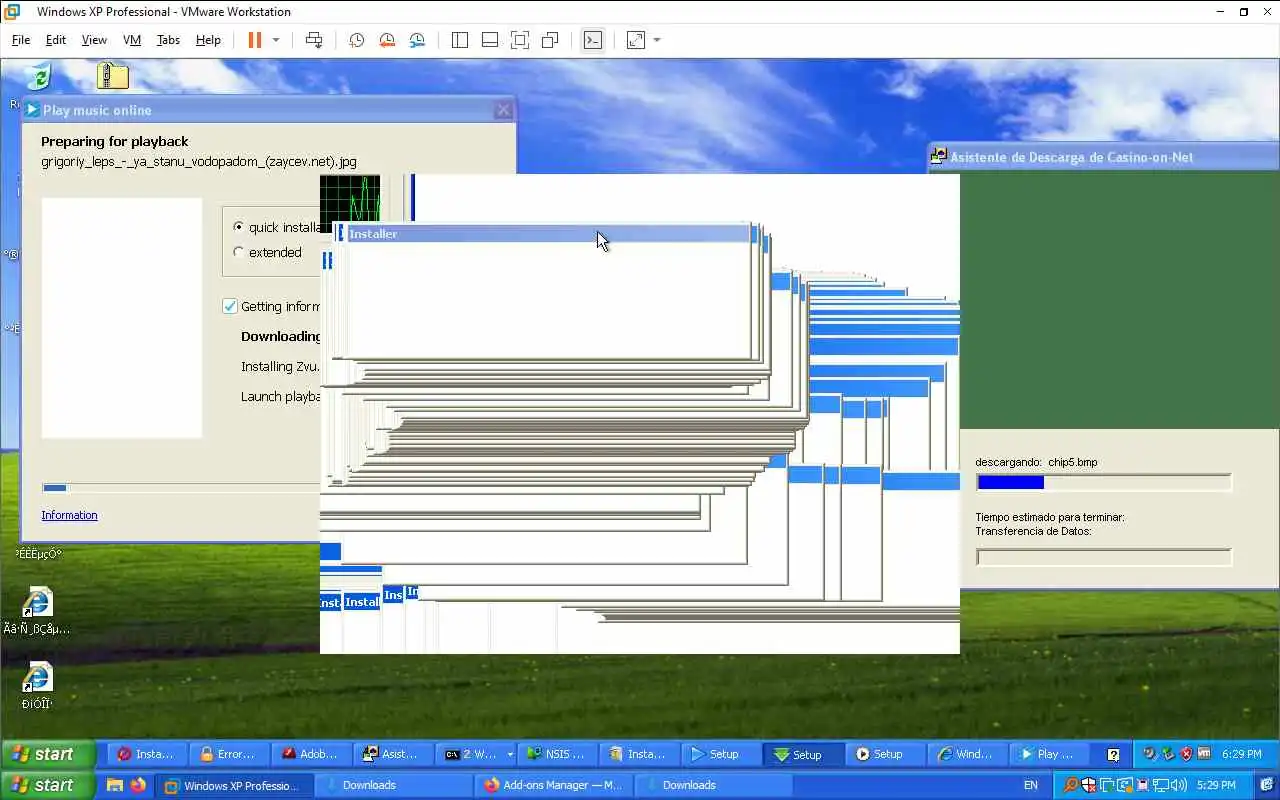Select the quick installation radio button
Image resolution: width=1280 pixels, height=800 pixels.
coord(238,227)
